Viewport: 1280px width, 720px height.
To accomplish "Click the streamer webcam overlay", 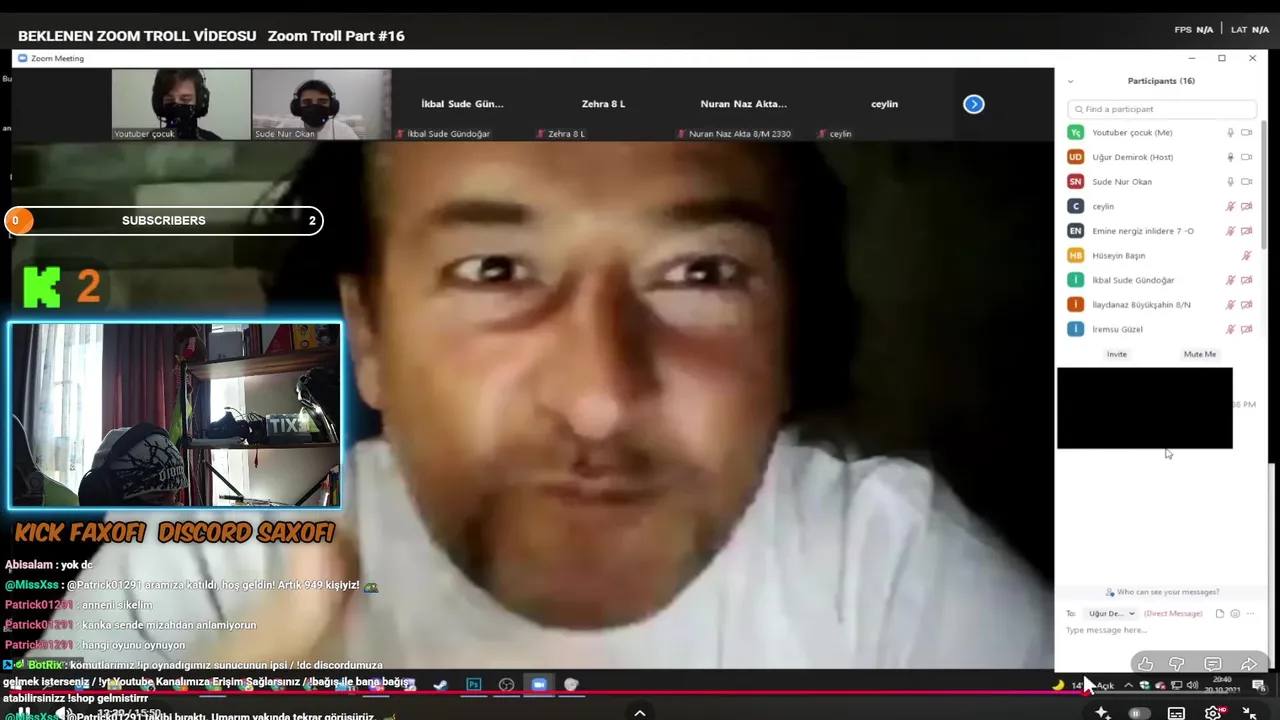I will tap(175, 415).
